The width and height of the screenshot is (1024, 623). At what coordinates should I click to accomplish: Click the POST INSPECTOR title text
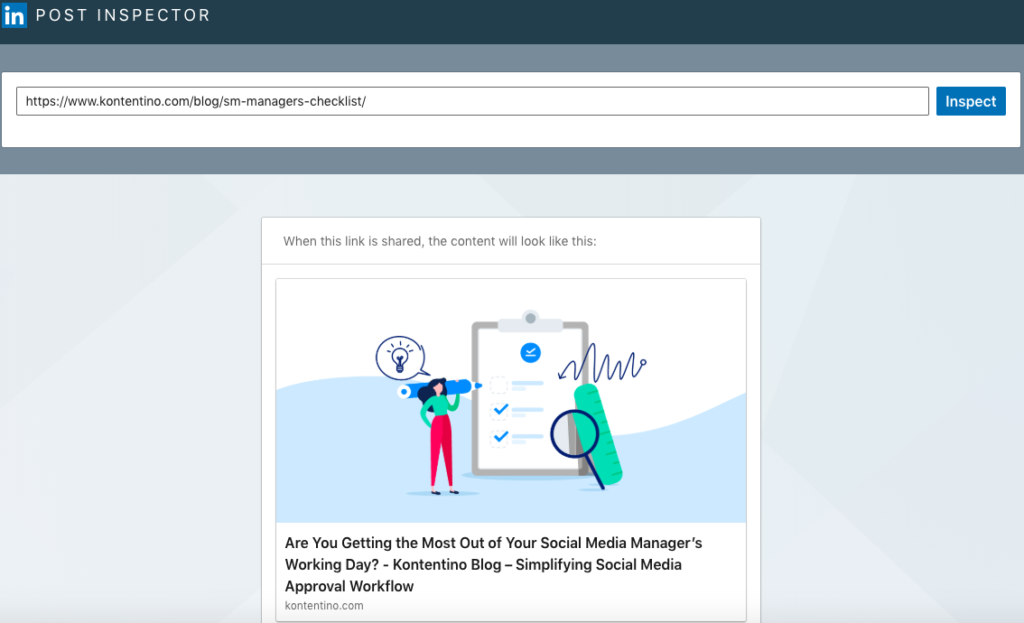click(x=123, y=15)
